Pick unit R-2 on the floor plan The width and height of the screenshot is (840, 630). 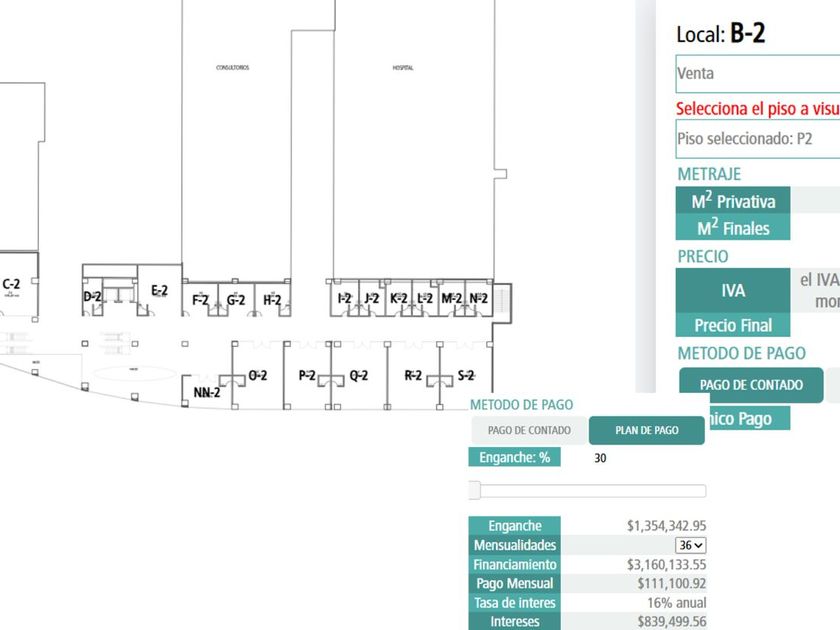point(412,376)
